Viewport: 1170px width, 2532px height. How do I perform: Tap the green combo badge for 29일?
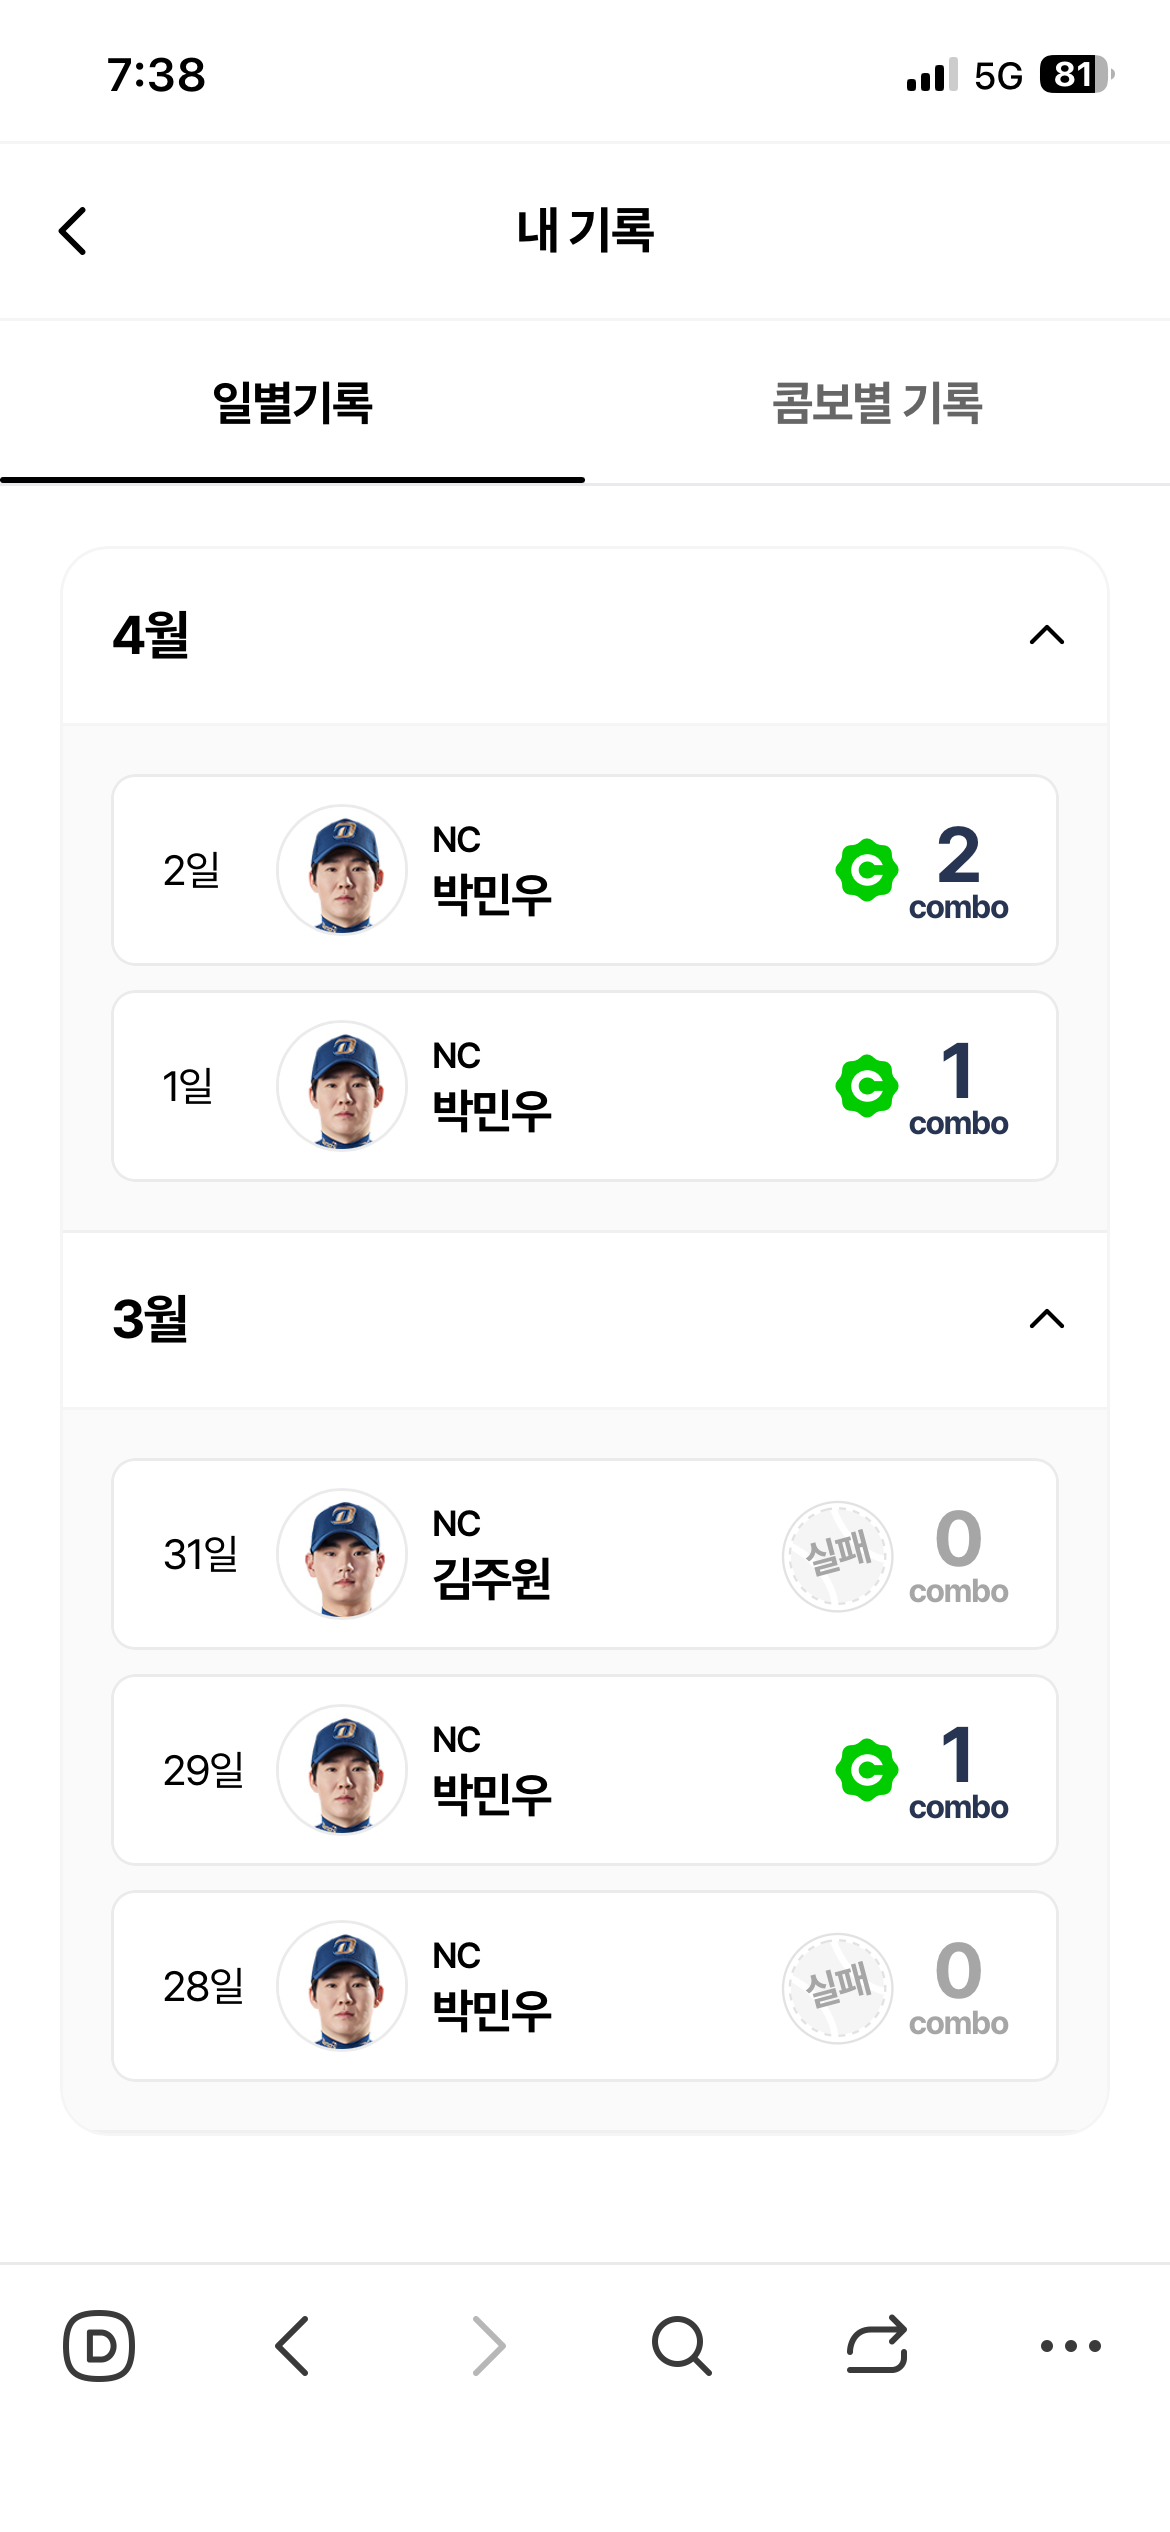coord(866,1770)
